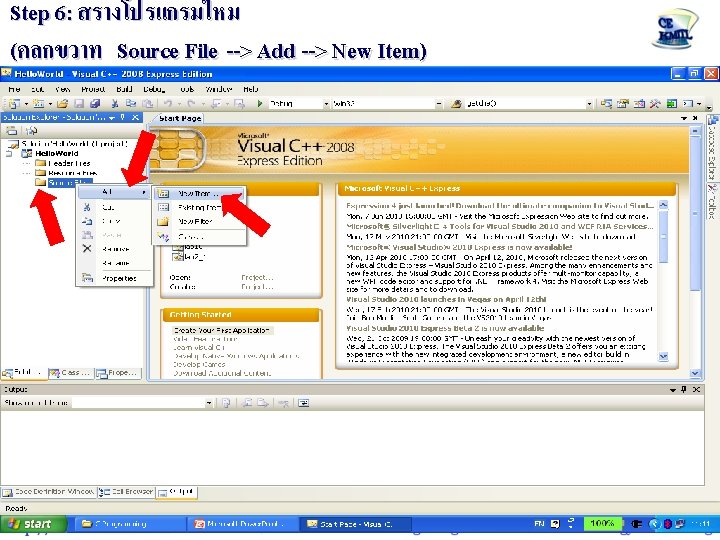Choose New Item in the Add submenu
The image size is (720, 540).
[x=199, y=193]
